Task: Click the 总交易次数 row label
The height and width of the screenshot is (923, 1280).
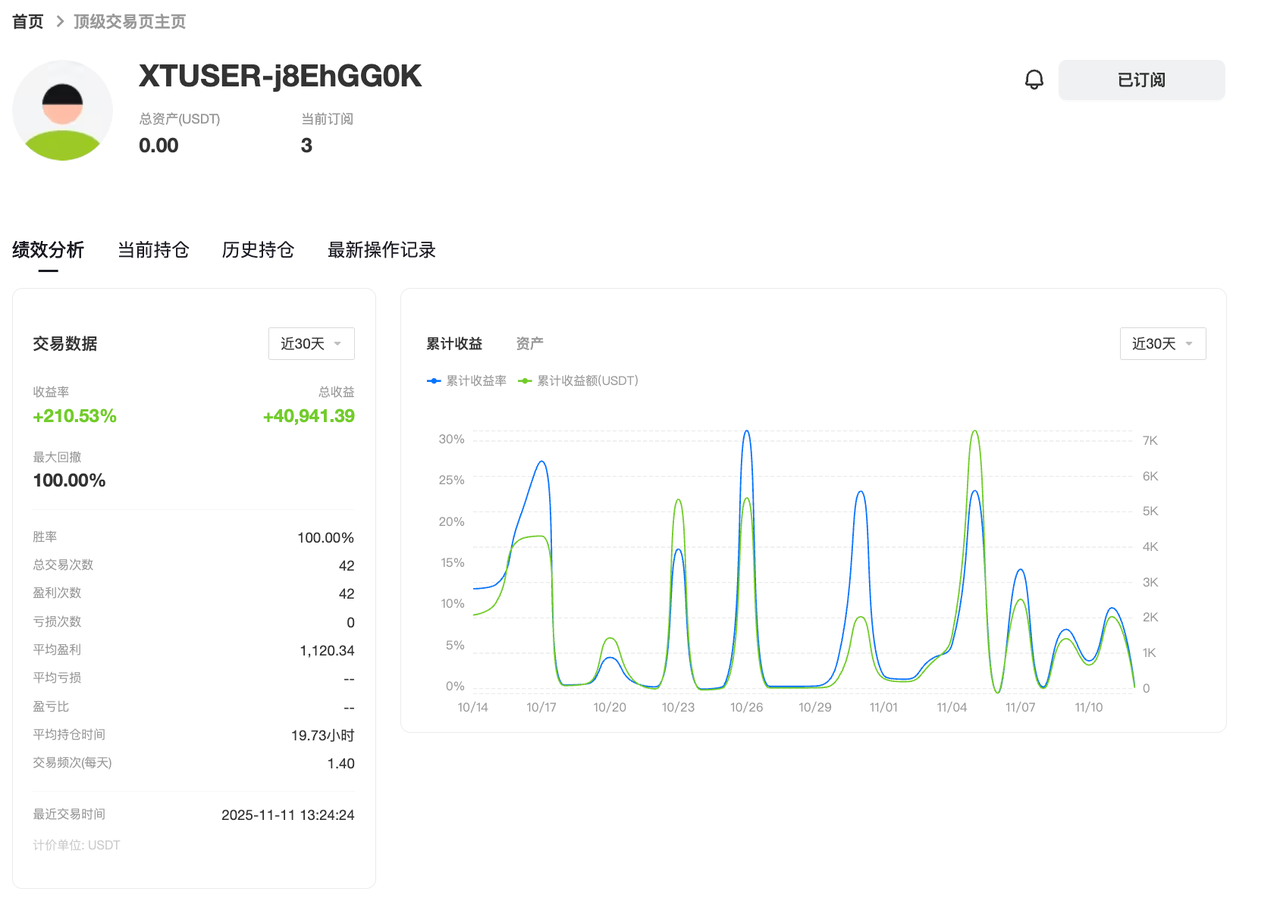Action: (x=63, y=565)
